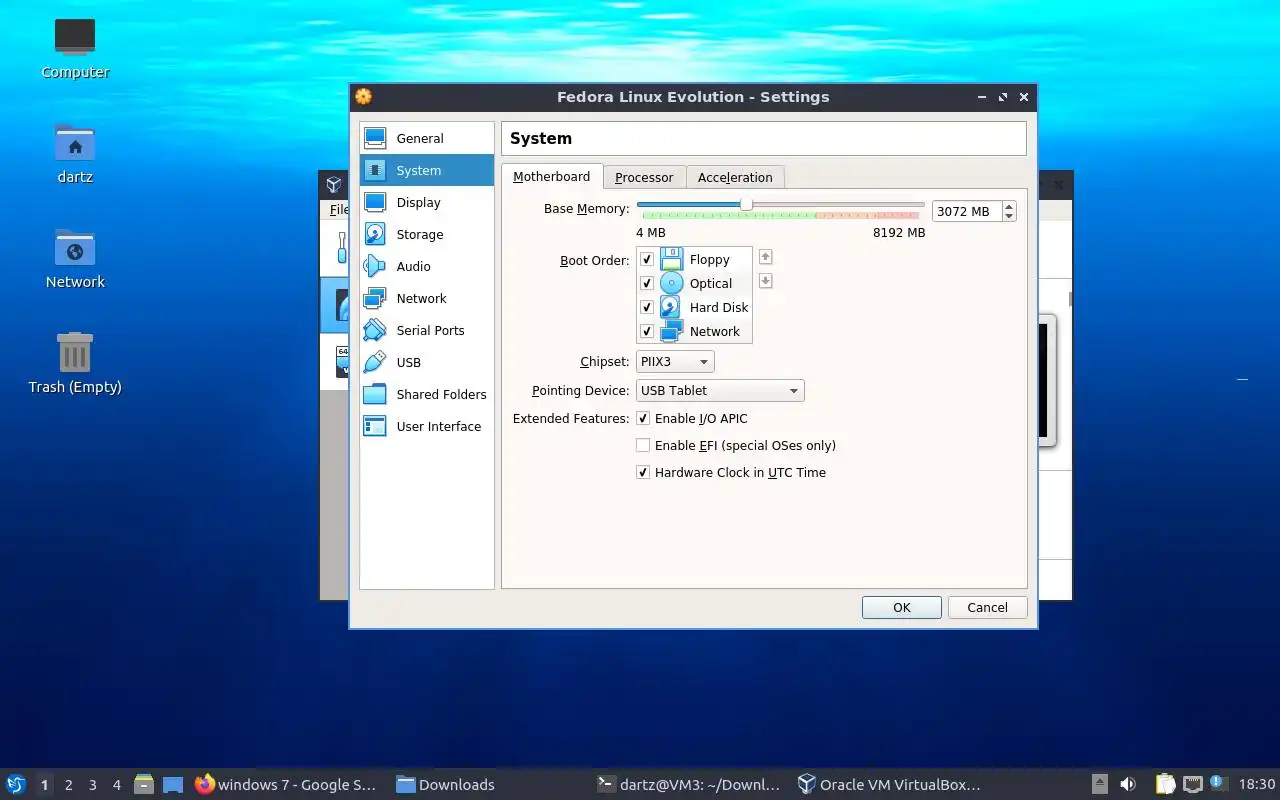Screen dimensions: 1280x800
Task: Edit the 3072 MB memory field
Action: (966, 211)
